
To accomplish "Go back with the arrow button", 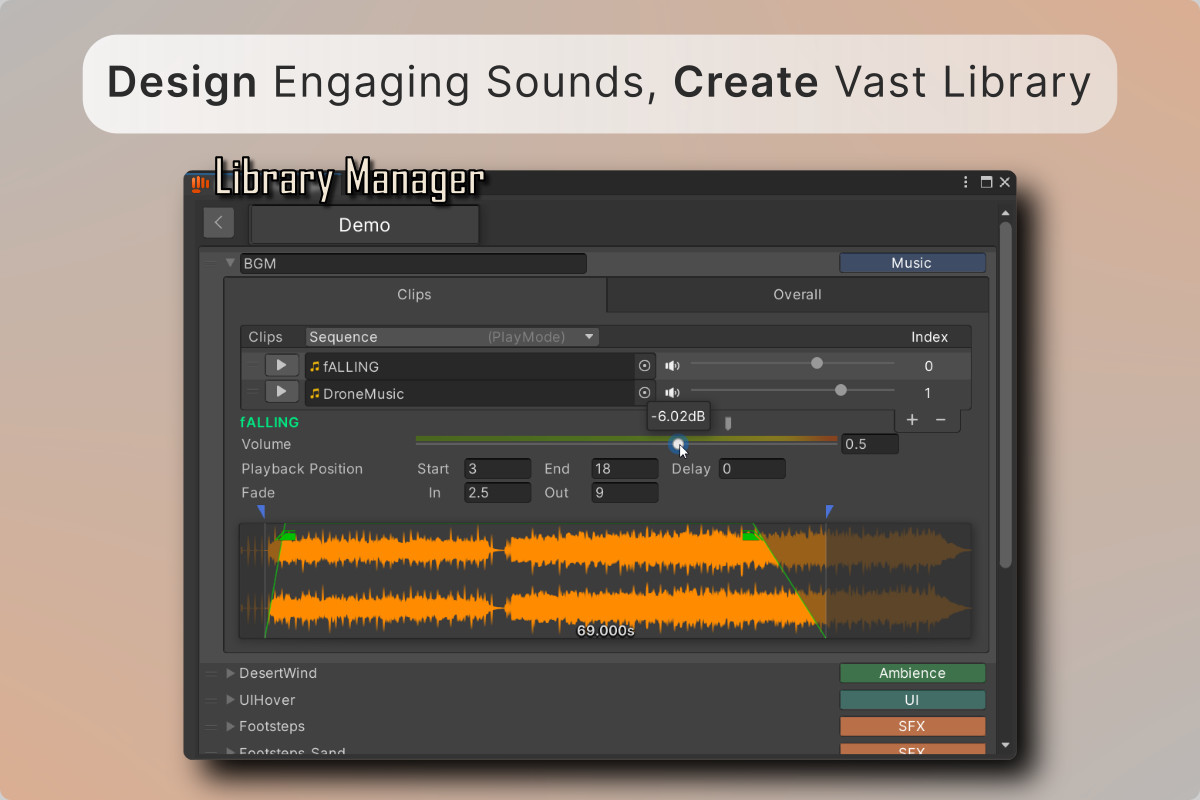I will click(218, 223).
